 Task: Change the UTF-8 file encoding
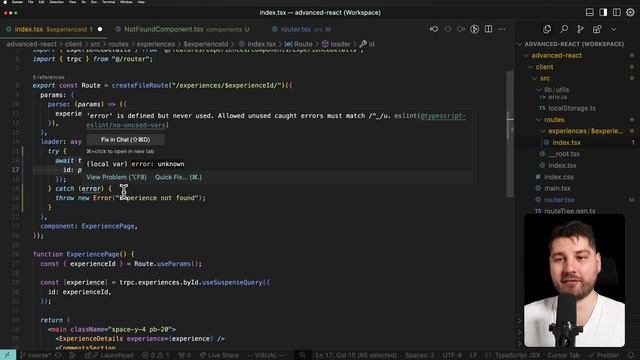452,355
